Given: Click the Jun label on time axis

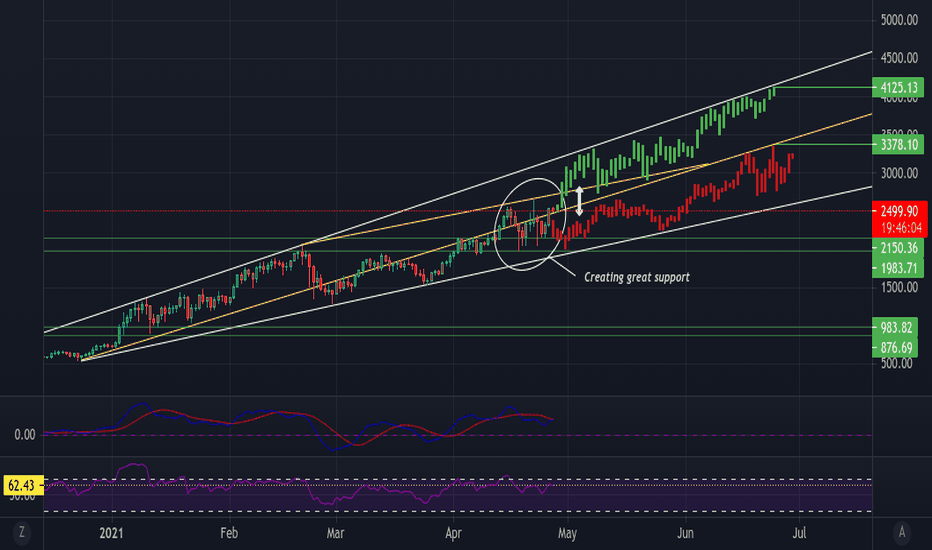Looking at the screenshot, I should coord(685,533).
